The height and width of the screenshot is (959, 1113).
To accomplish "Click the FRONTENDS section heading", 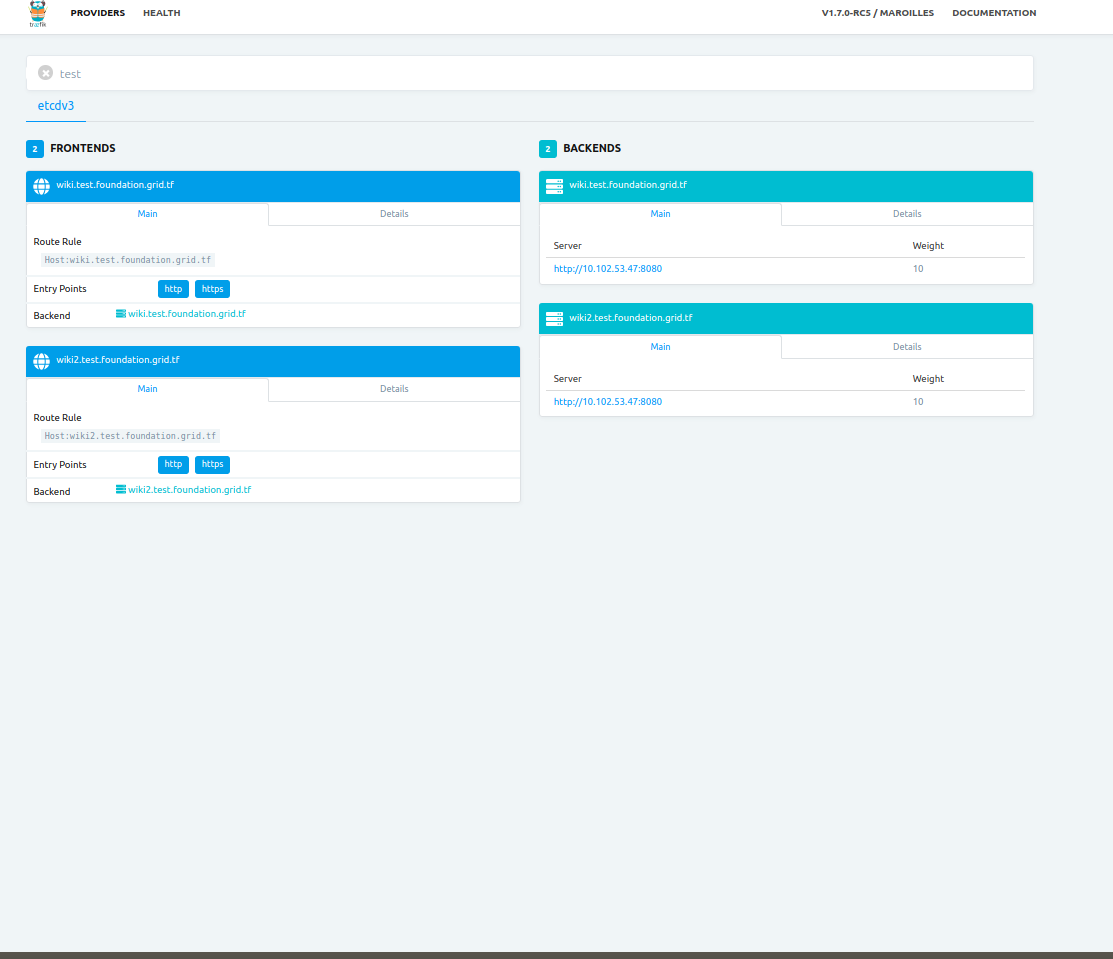I will pos(83,148).
